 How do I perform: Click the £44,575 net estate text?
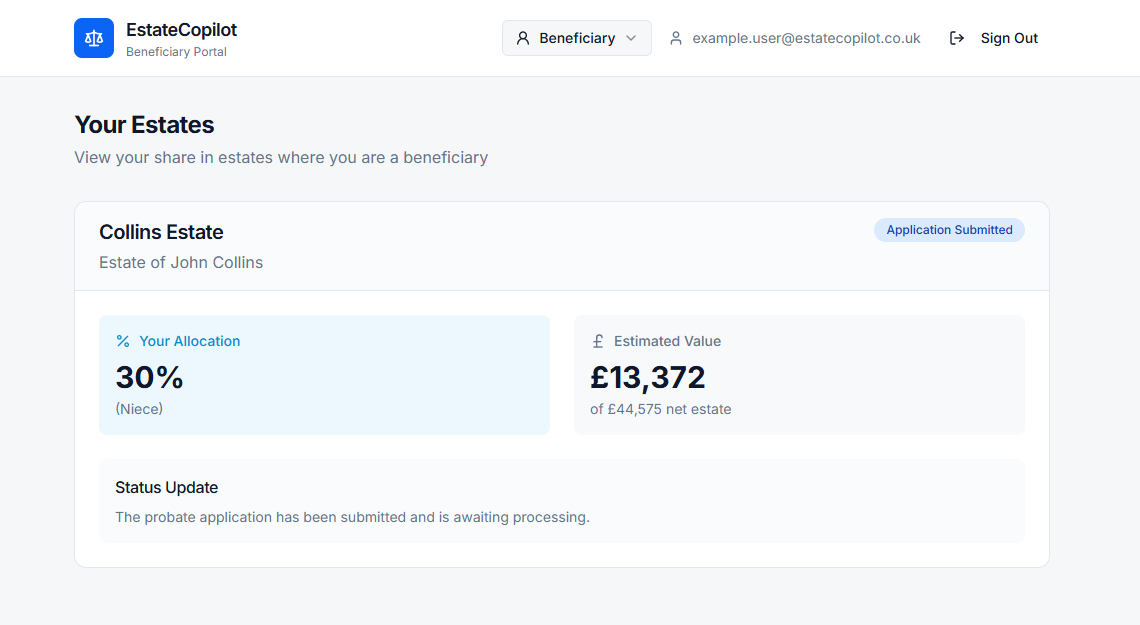pyautogui.click(x=660, y=409)
